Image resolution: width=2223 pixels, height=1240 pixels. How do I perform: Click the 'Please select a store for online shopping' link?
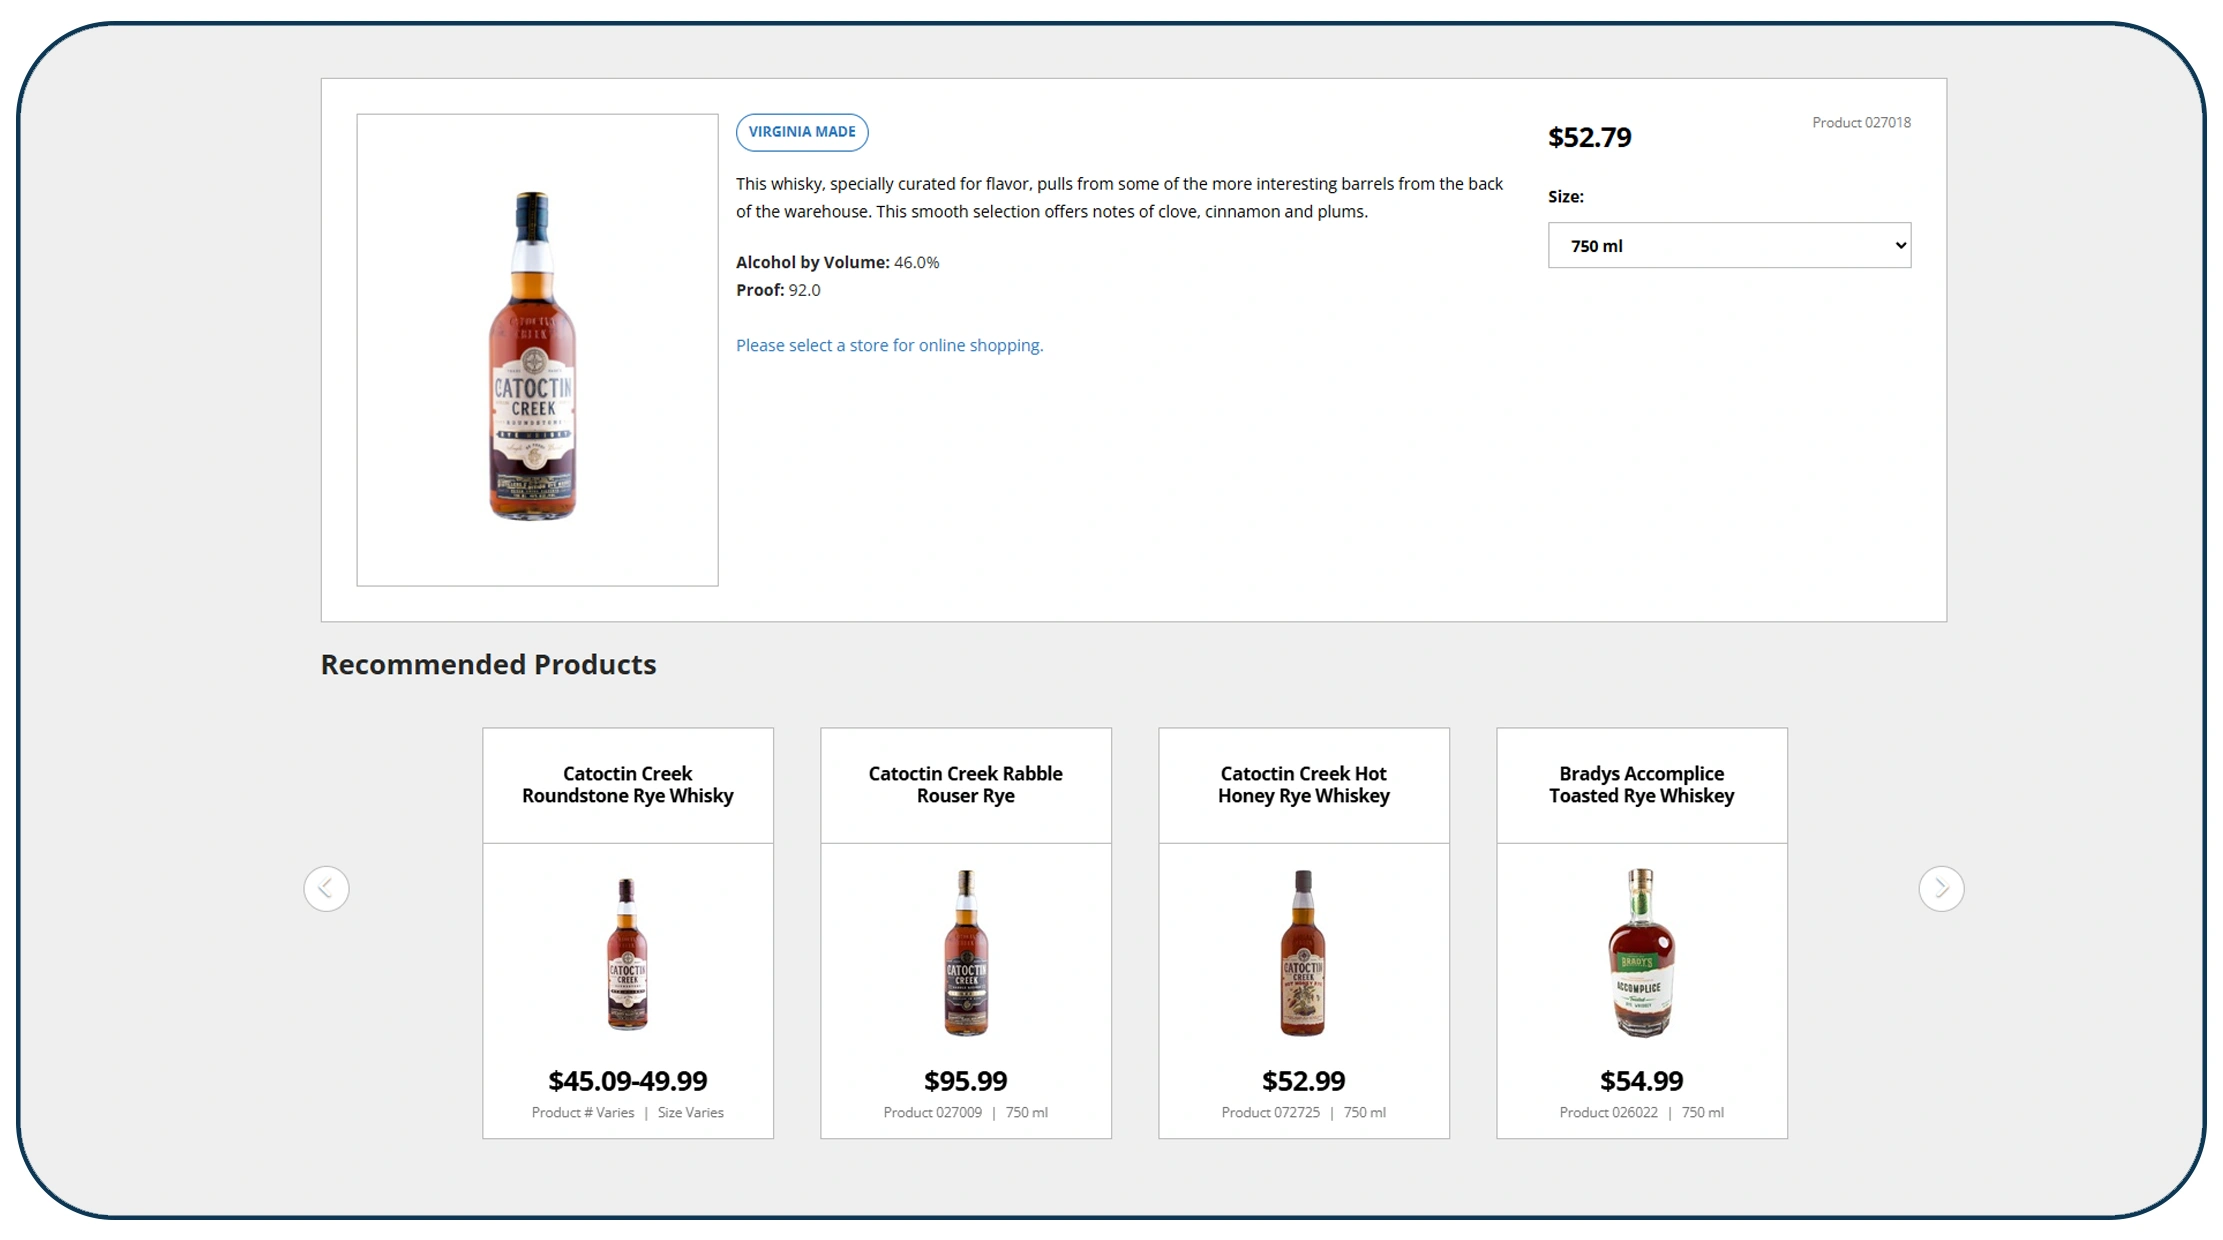click(888, 345)
